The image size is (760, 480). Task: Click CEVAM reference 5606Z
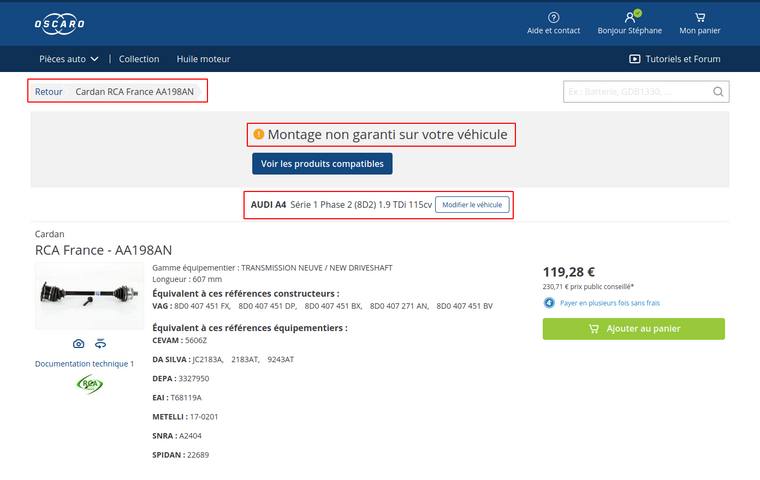pos(196,340)
